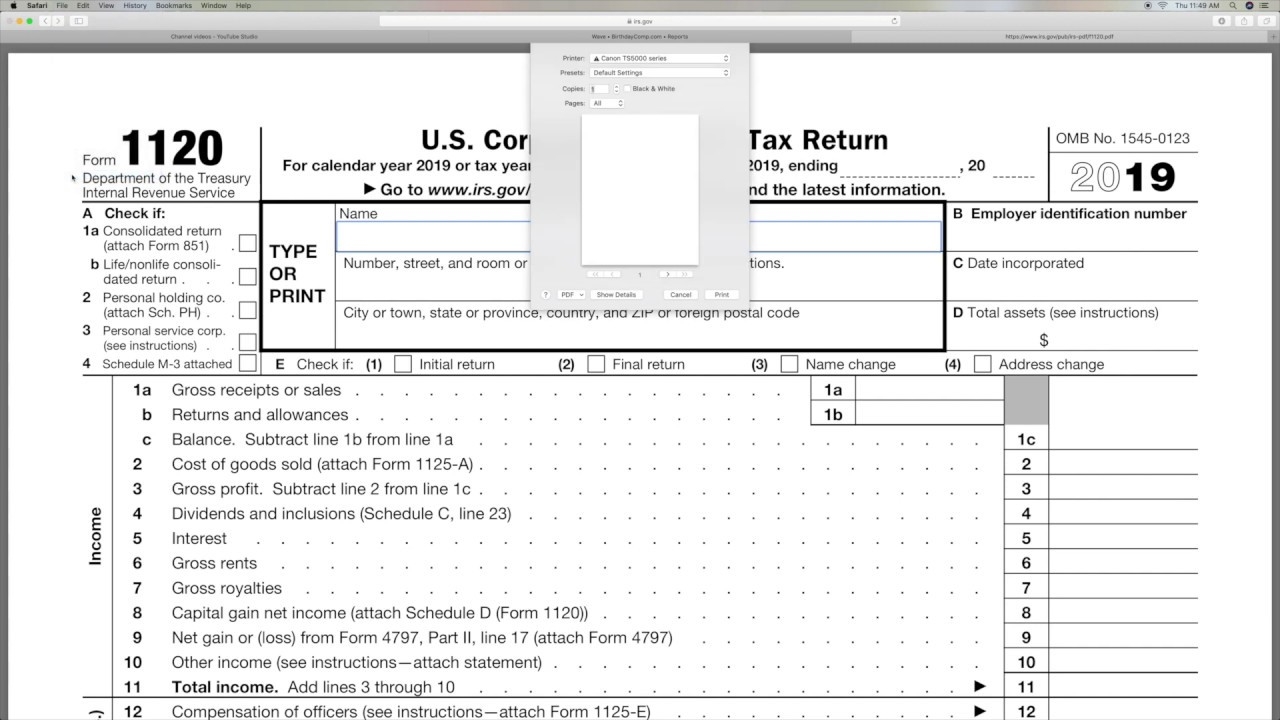Go to next page in print preview
Screen dimensions: 1280x720
click(667, 274)
